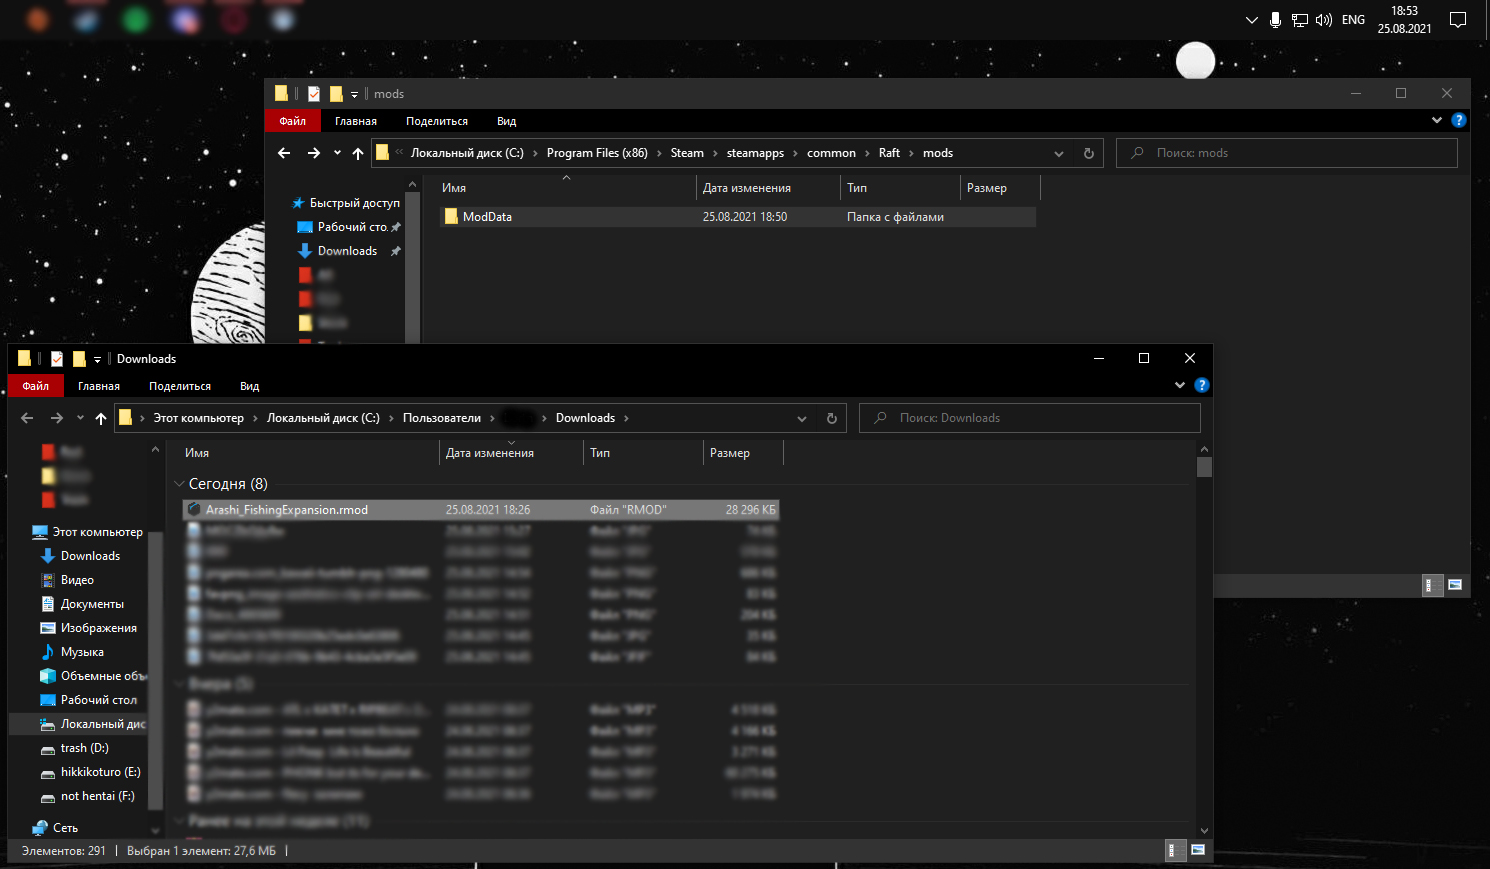Open the microphone tray icon
Image resolution: width=1490 pixels, height=869 pixels.
click(1275, 20)
